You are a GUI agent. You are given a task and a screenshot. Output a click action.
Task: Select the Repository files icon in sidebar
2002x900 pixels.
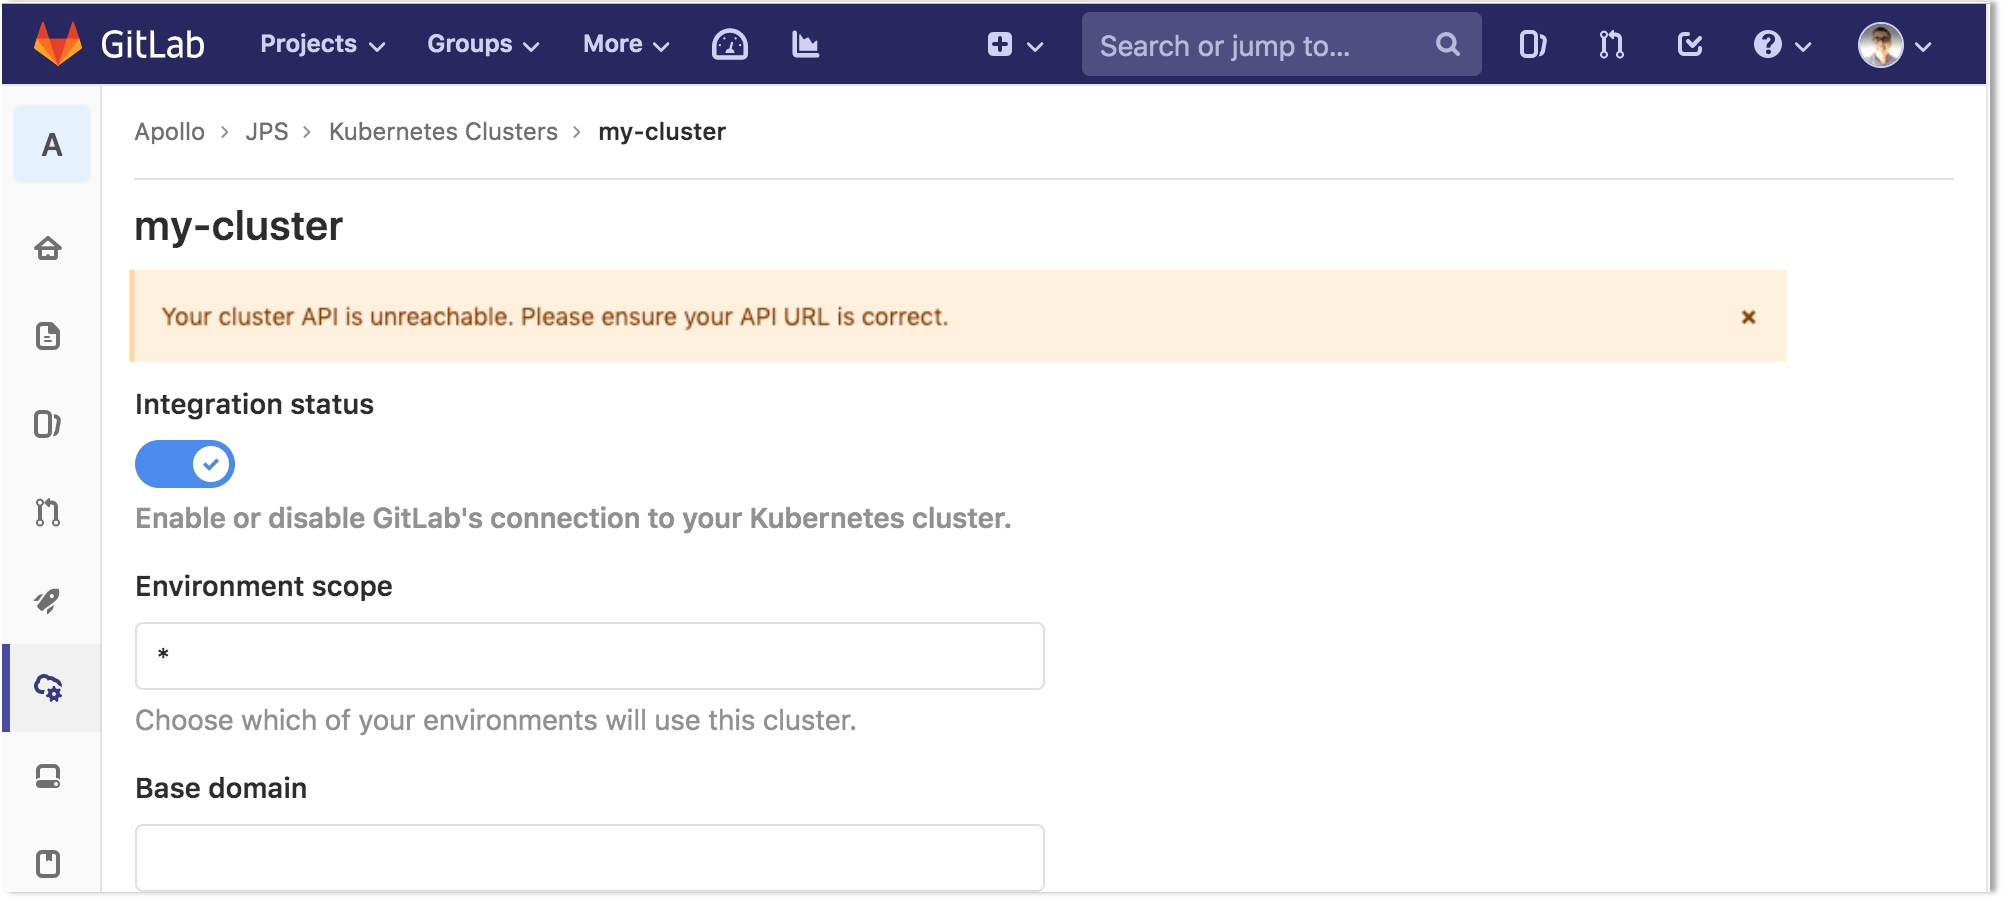click(x=49, y=337)
